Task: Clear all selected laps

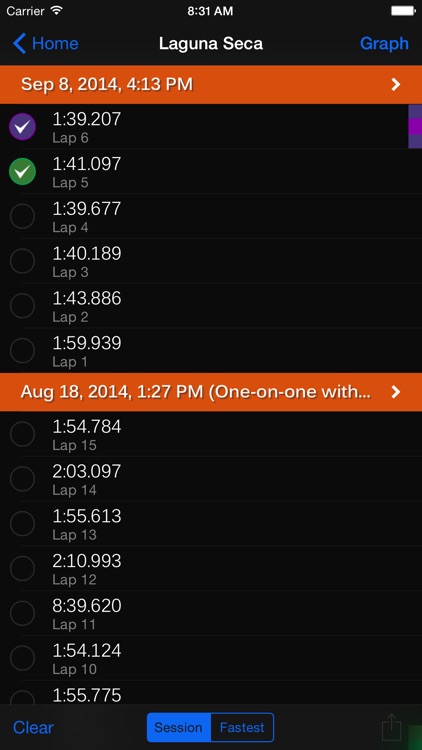Action: point(33,728)
